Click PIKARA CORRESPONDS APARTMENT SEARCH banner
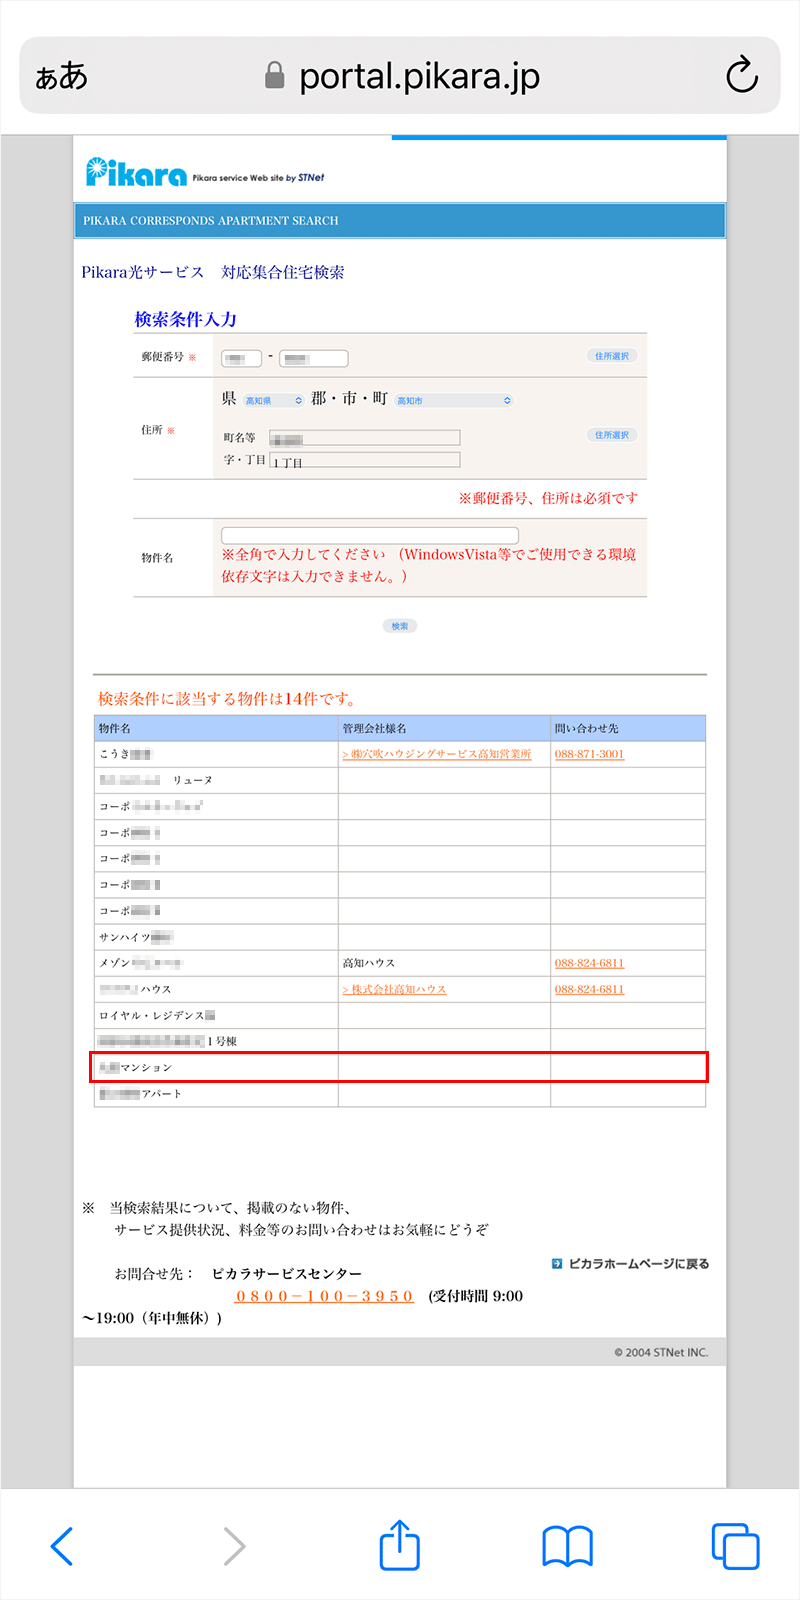 pos(400,221)
